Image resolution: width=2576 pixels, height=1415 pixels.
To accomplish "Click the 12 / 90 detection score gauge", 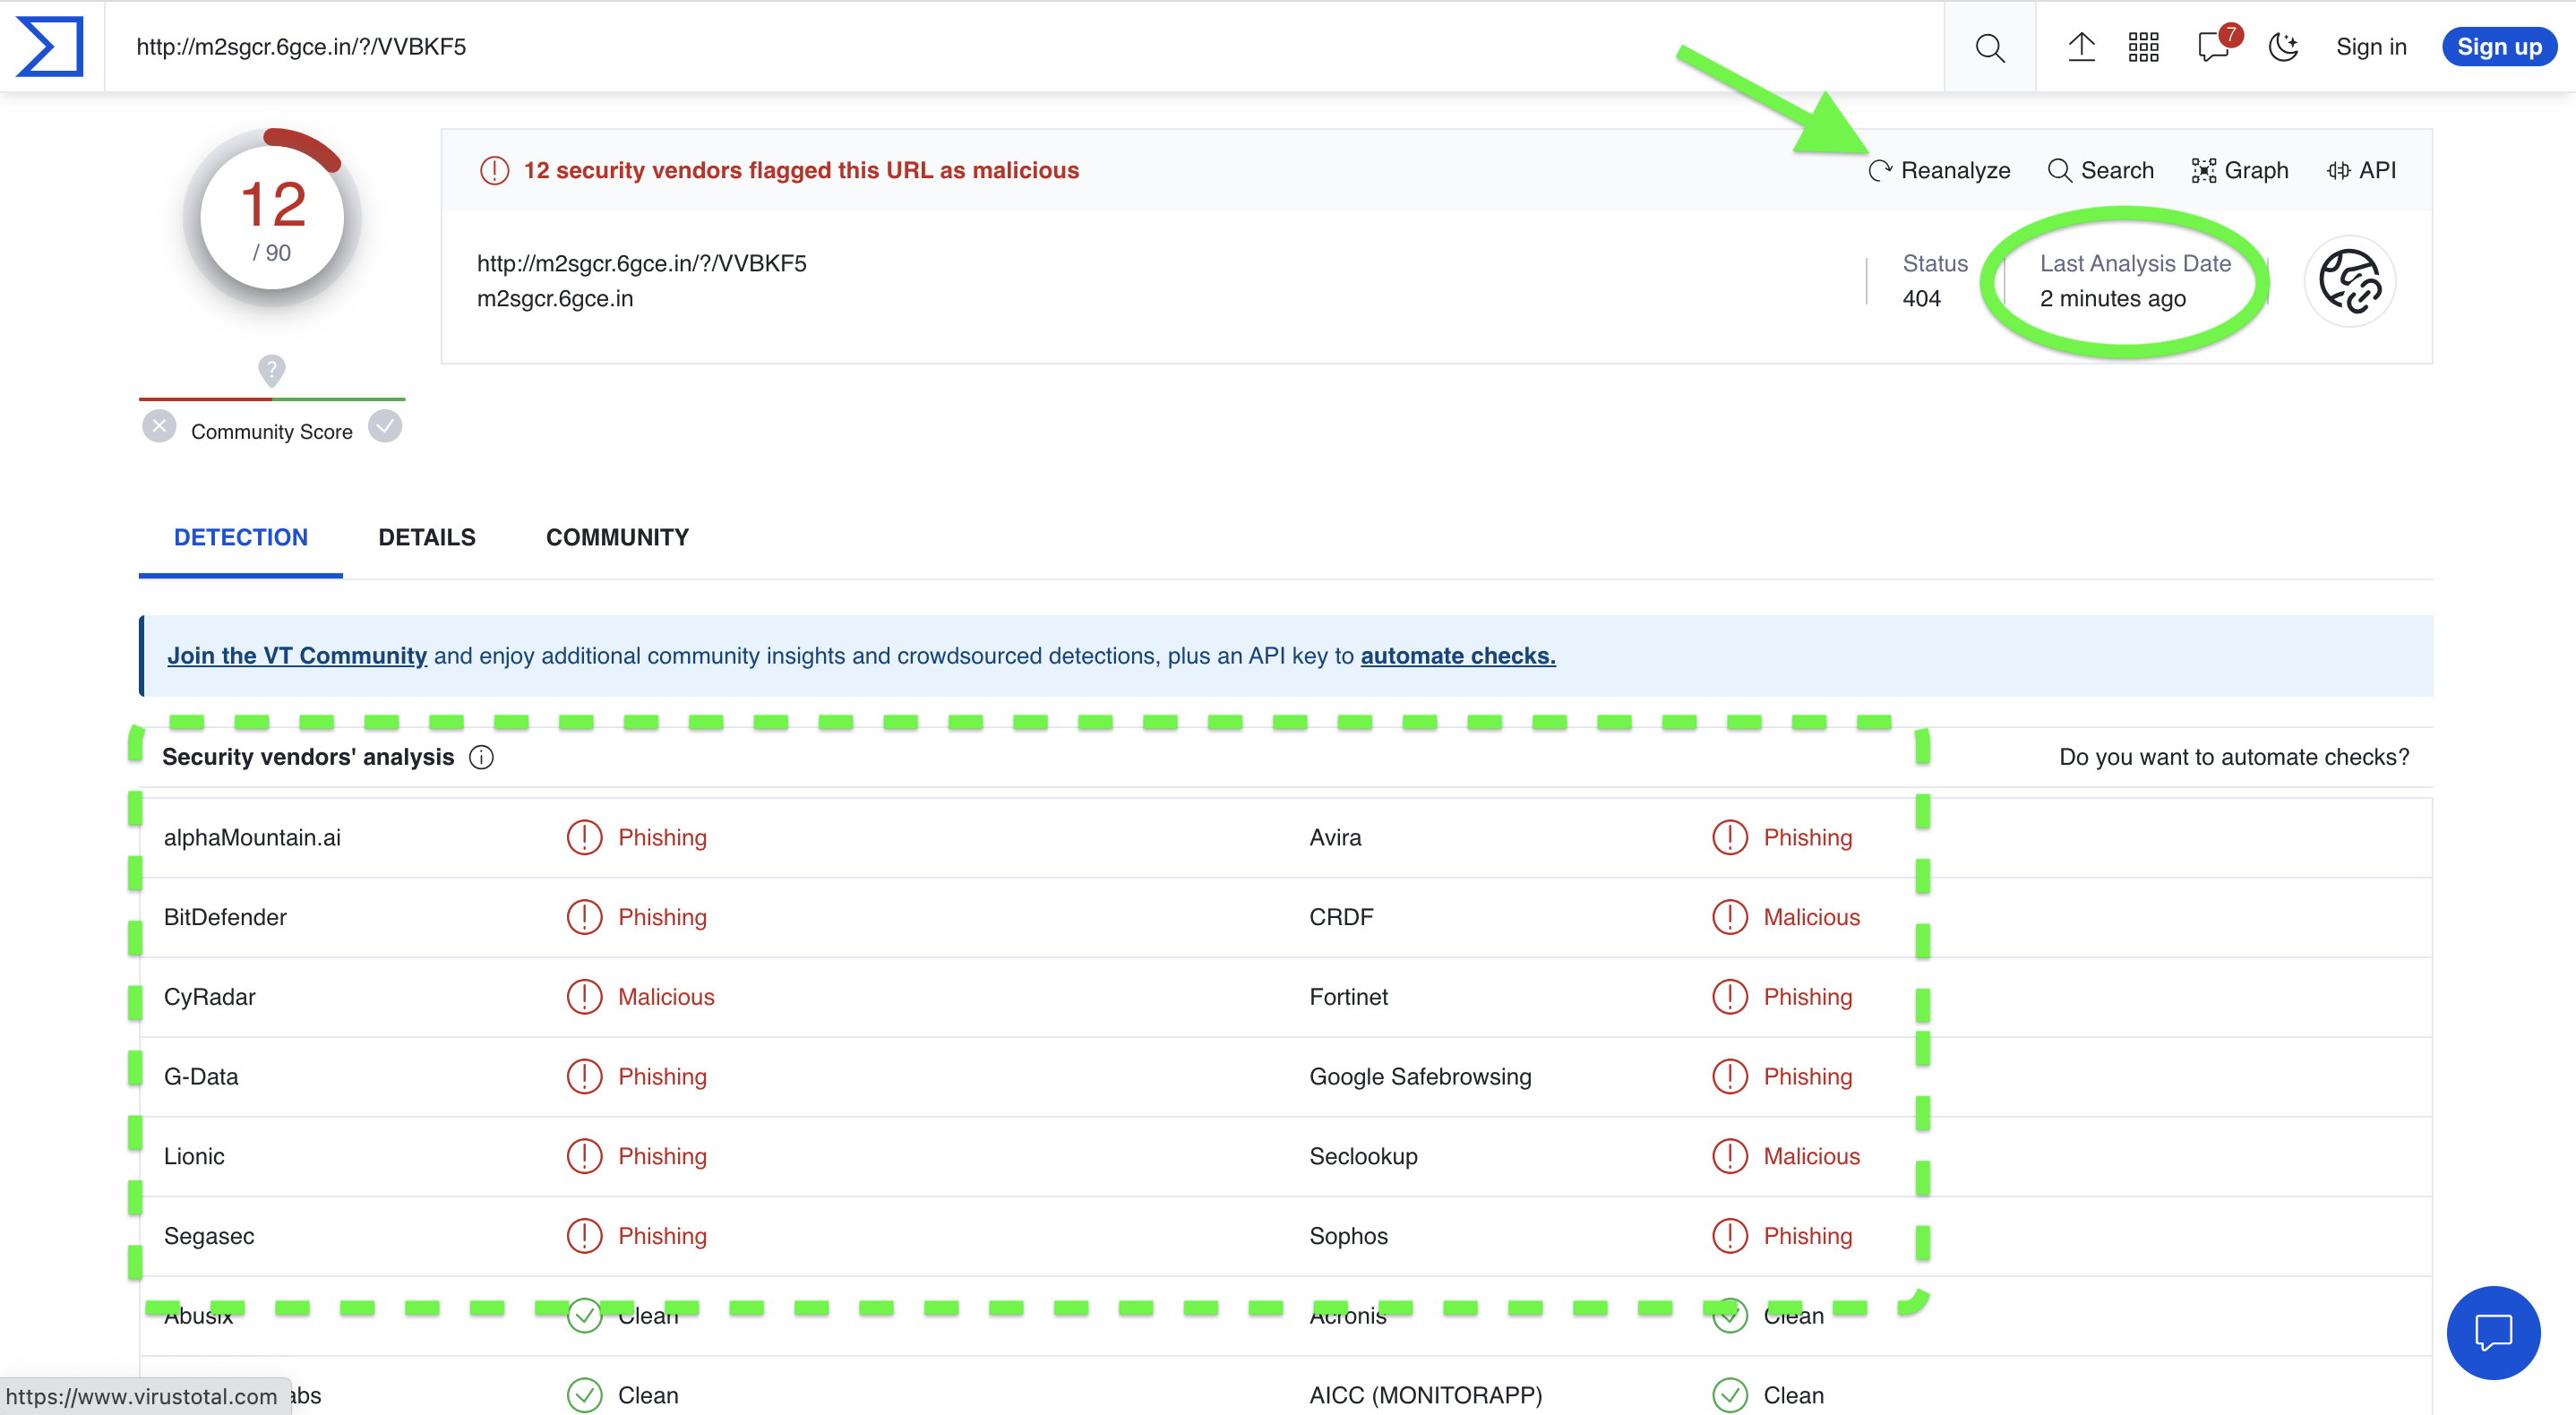I will pos(272,218).
